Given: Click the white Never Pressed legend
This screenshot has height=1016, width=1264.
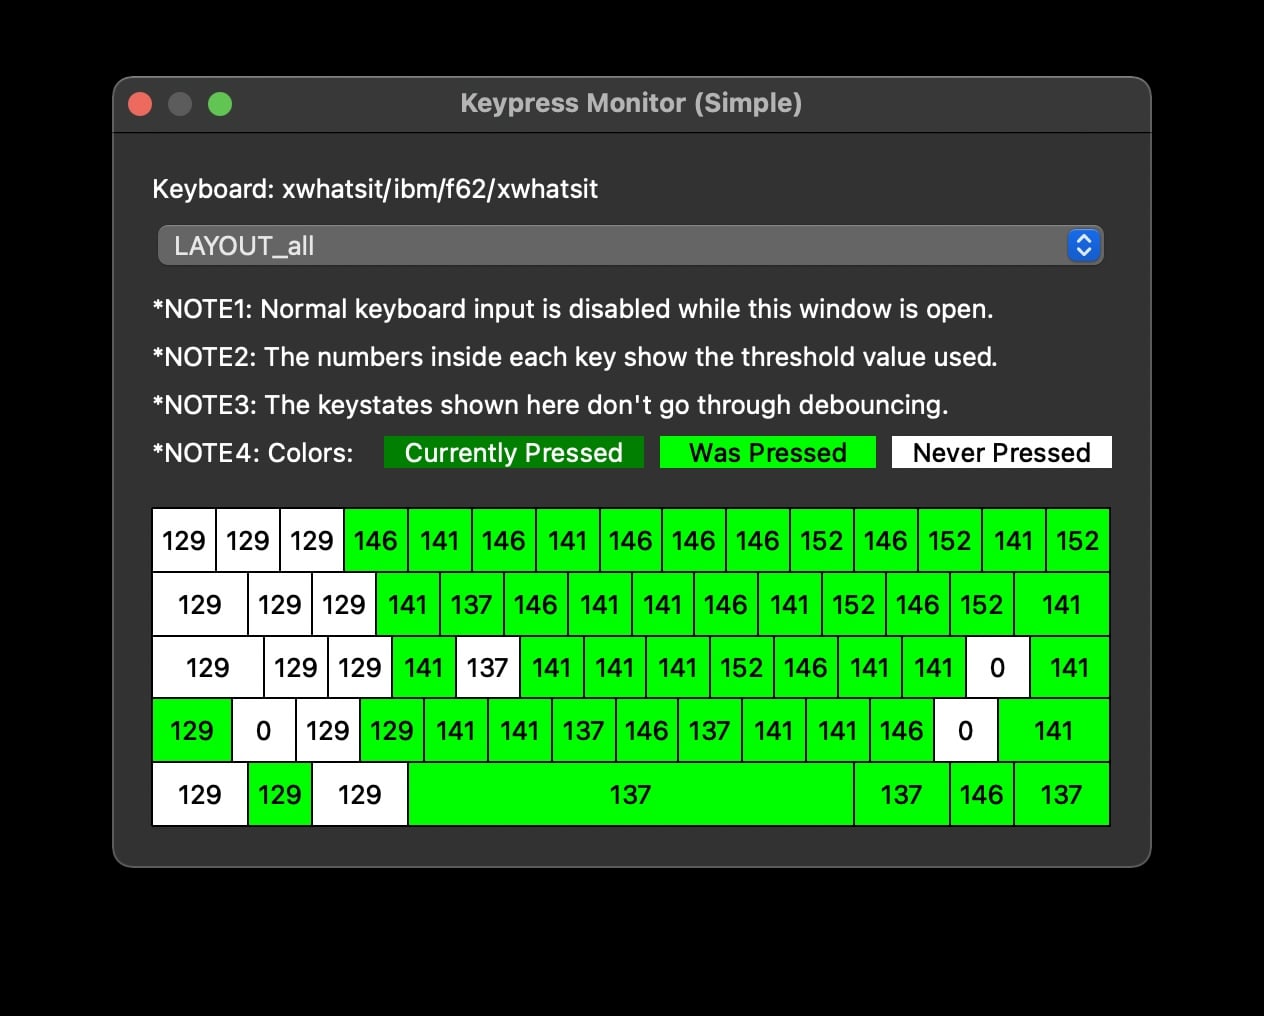Looking at the screenshot, I should tap(1001, 452).
